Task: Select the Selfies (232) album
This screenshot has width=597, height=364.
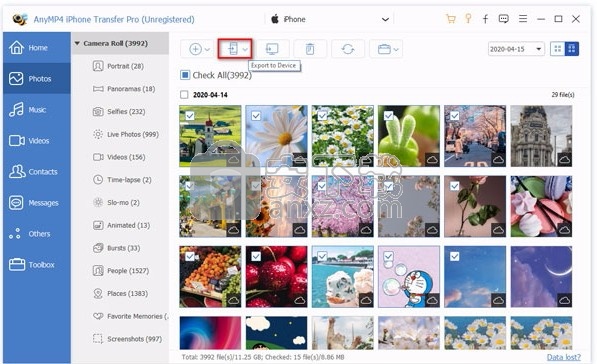Action: (120, 112)
